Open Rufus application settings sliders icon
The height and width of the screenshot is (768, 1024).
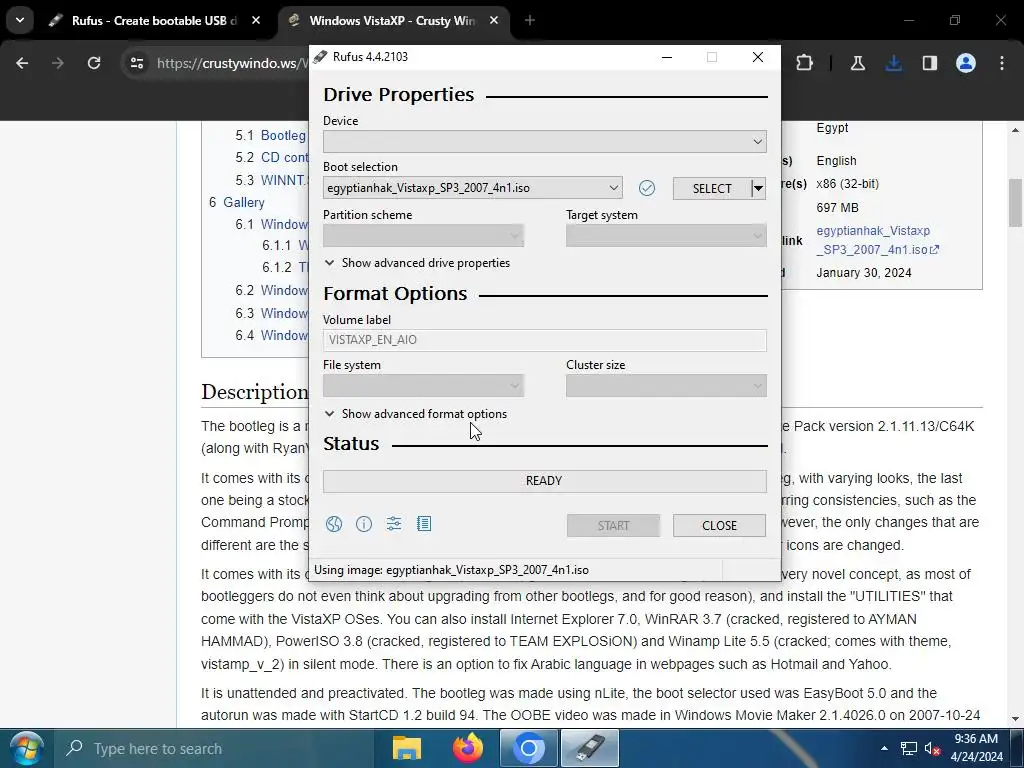click(394, 524)
